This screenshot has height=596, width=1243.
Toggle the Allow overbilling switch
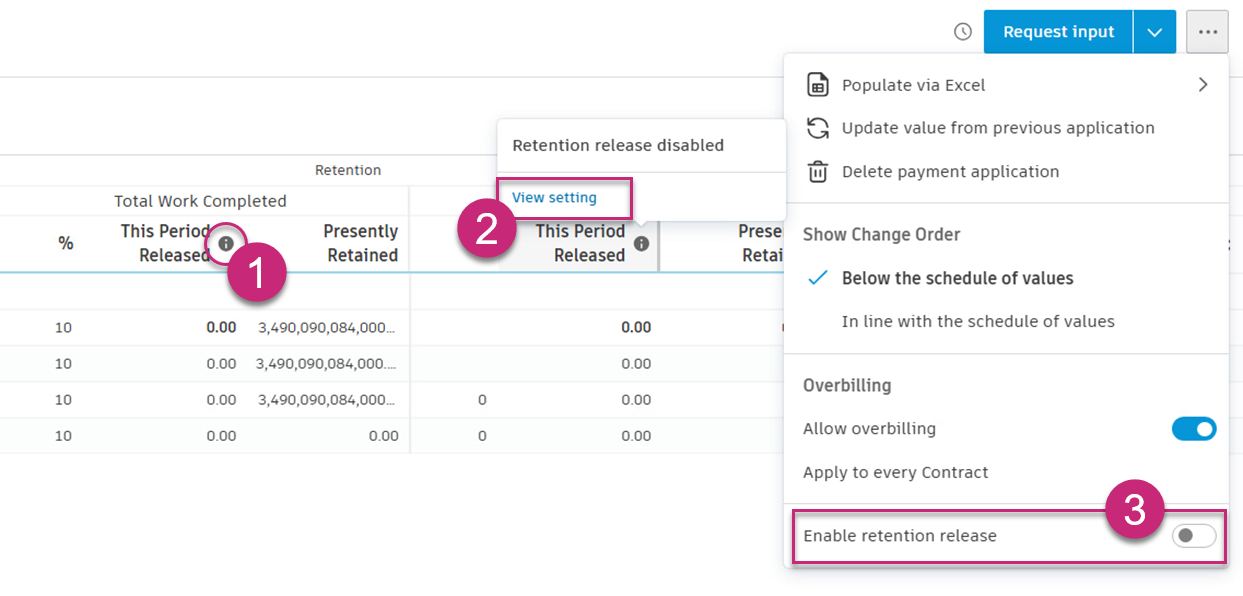[1194, 429]
